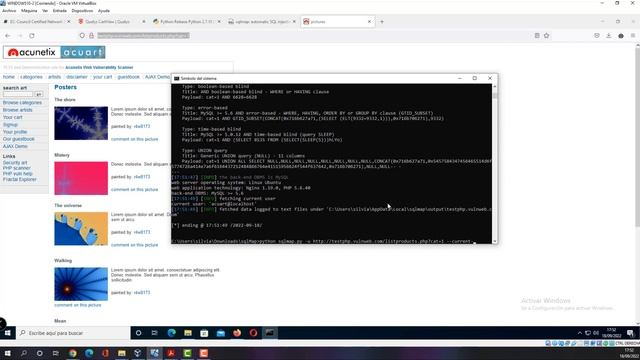Open Task View in the VM taskbar
Viewport: 640px width, 360px height.
[x=154, y=333]
